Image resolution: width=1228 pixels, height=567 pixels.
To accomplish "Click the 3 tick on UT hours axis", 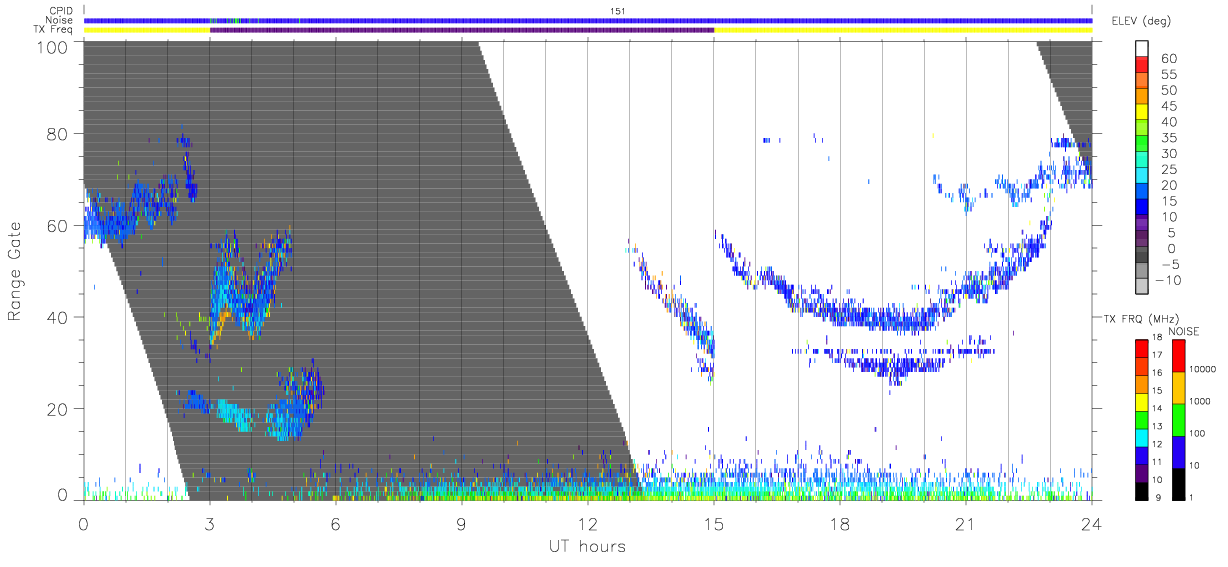I will 210,523.
